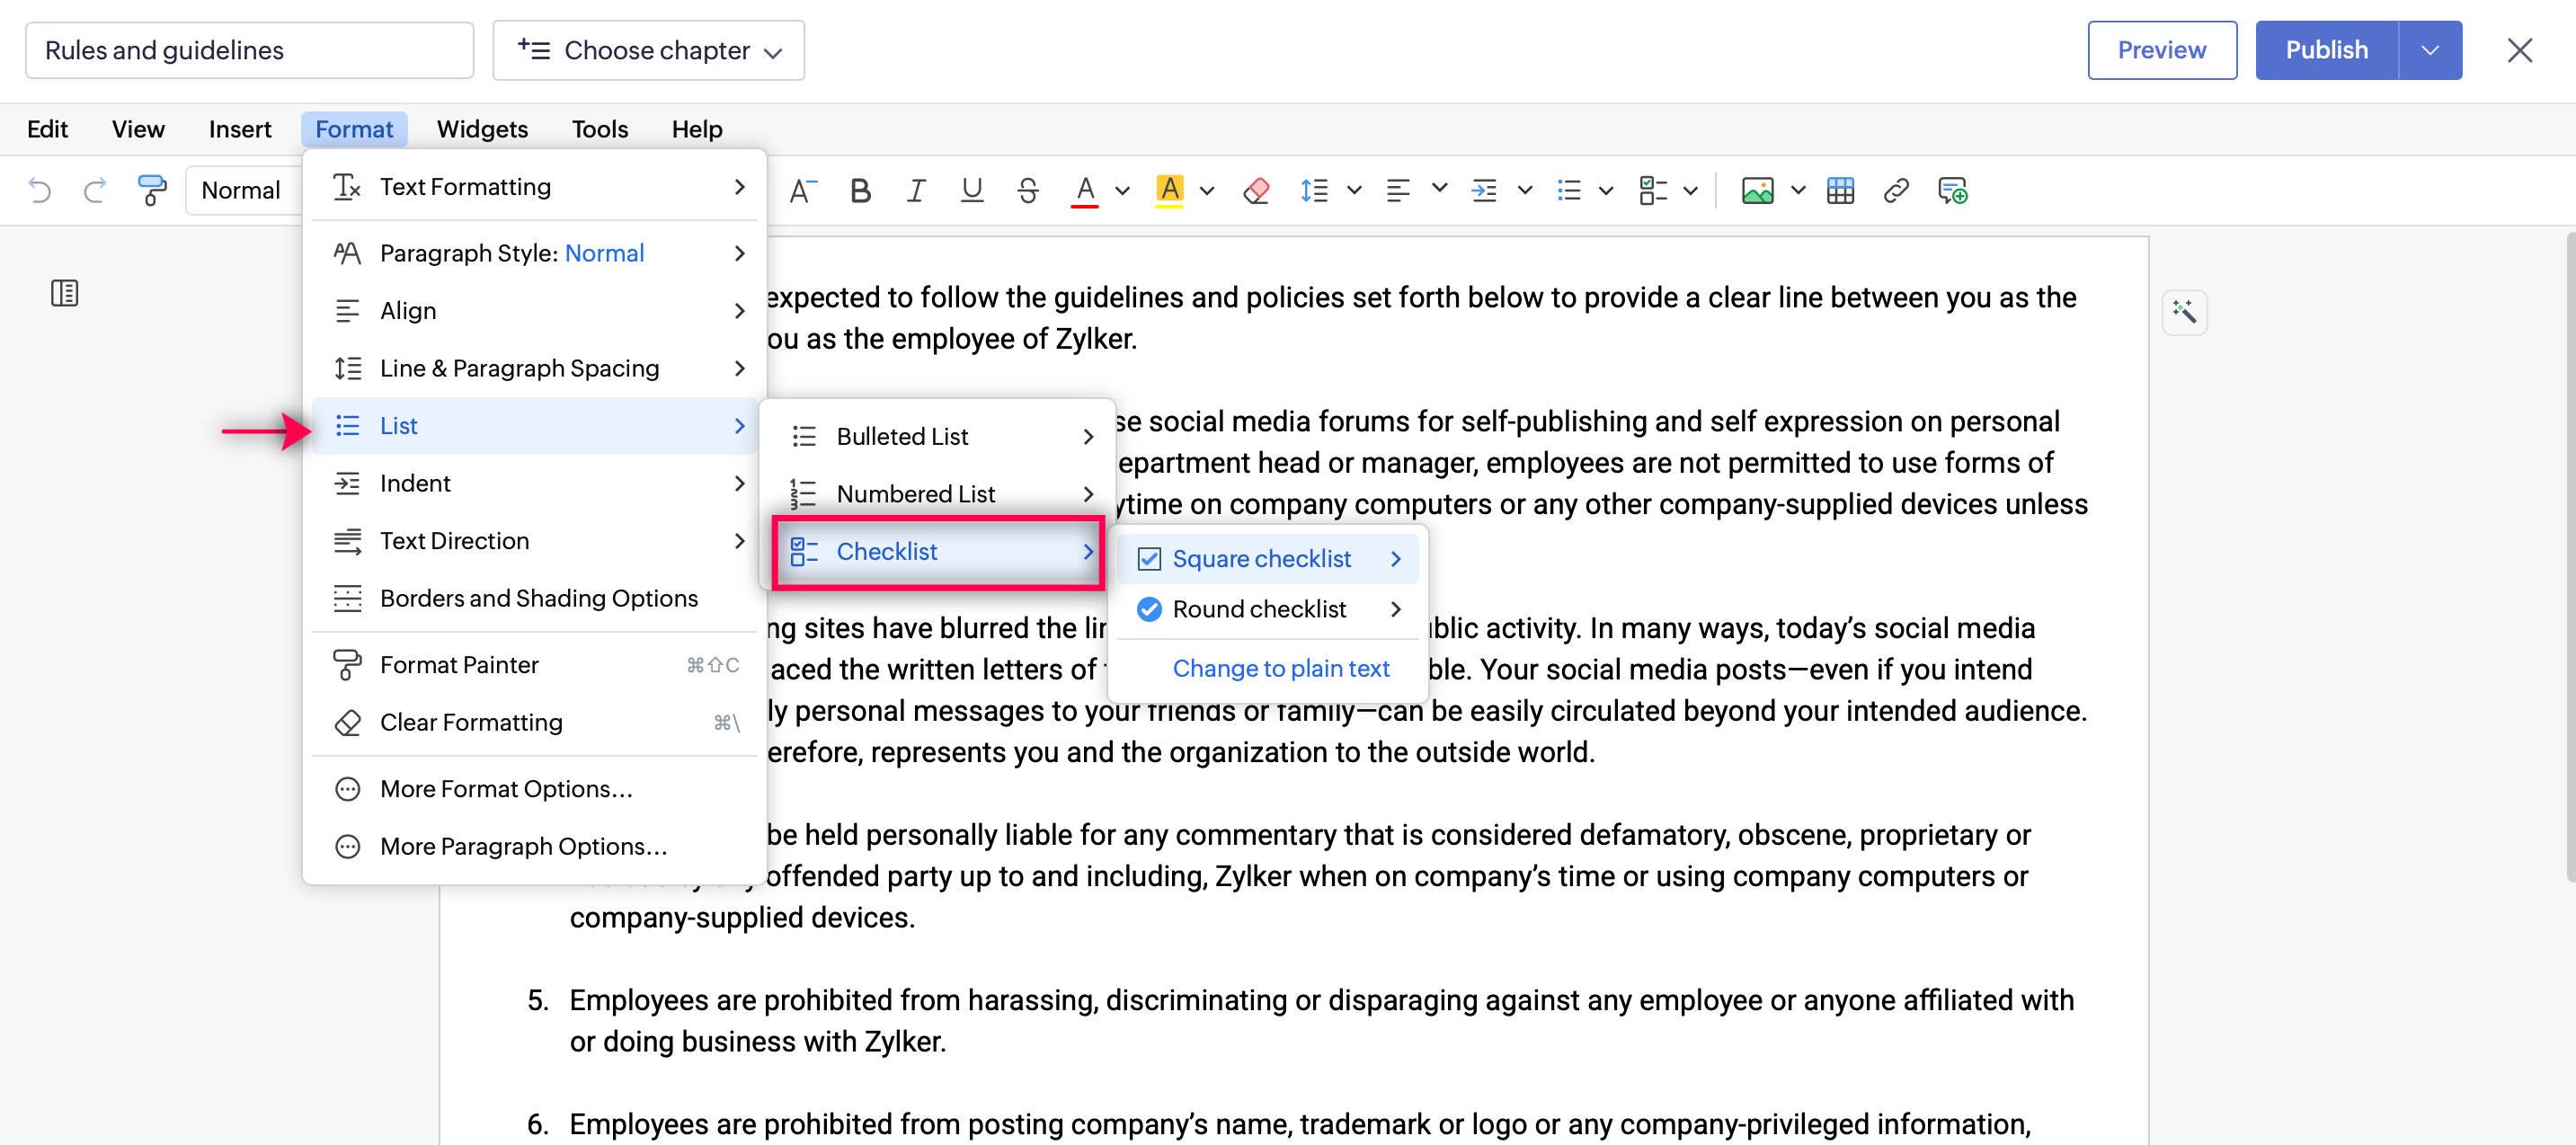This screenshot has height=1145, width=2576.
Task: Click the insert link icon
Action: click(x=1895, y=190)
